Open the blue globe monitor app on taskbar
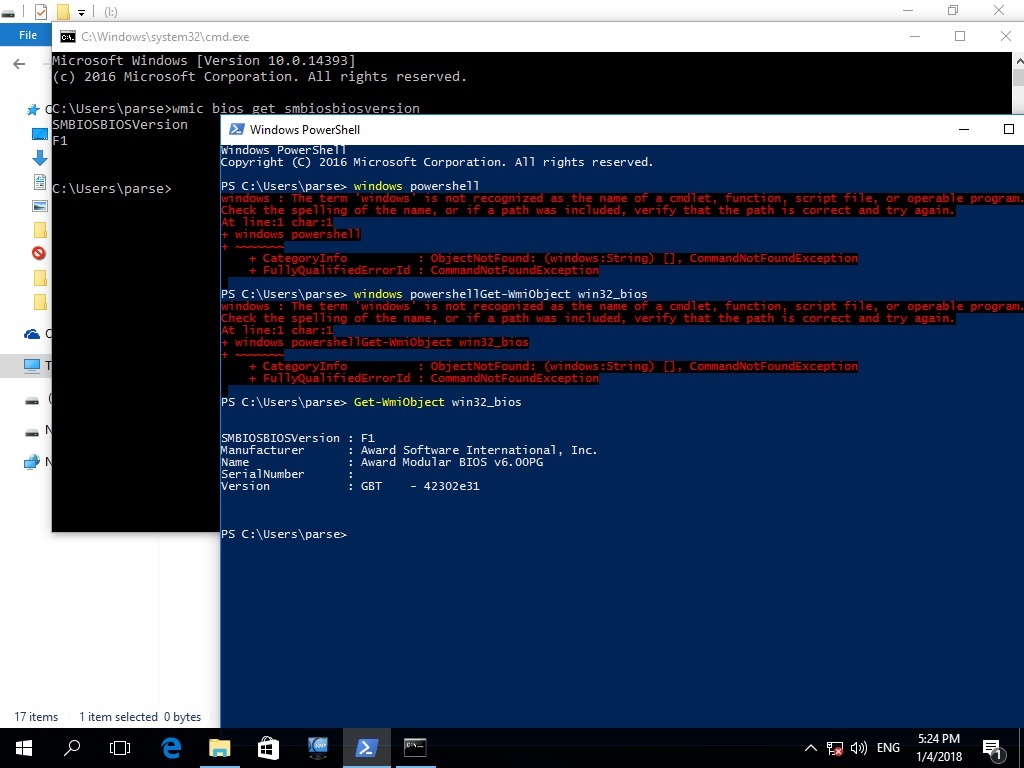Screen dimensions: 1024x768 pyautogui.click(x=317, y=748)
